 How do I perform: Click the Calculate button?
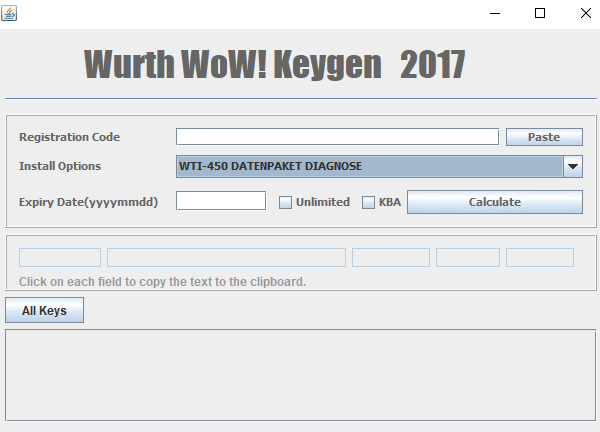click(495, 202)
